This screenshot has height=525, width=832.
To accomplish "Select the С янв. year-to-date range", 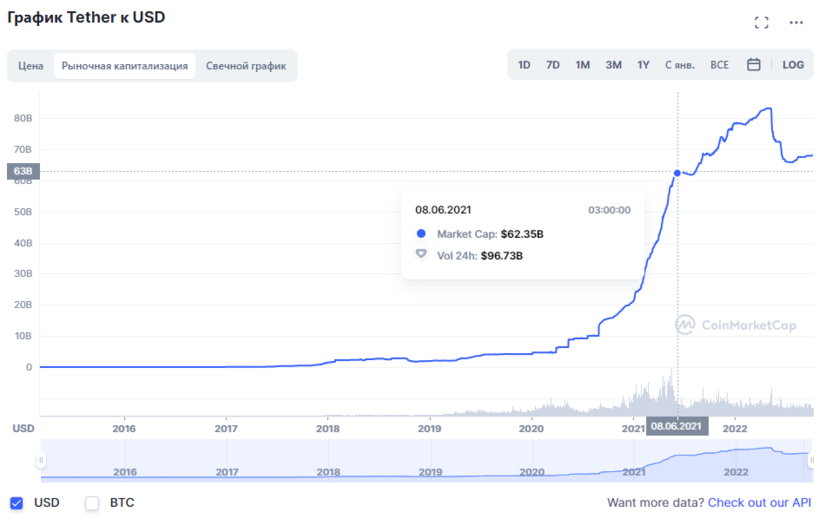I will (x=680, y=65).
